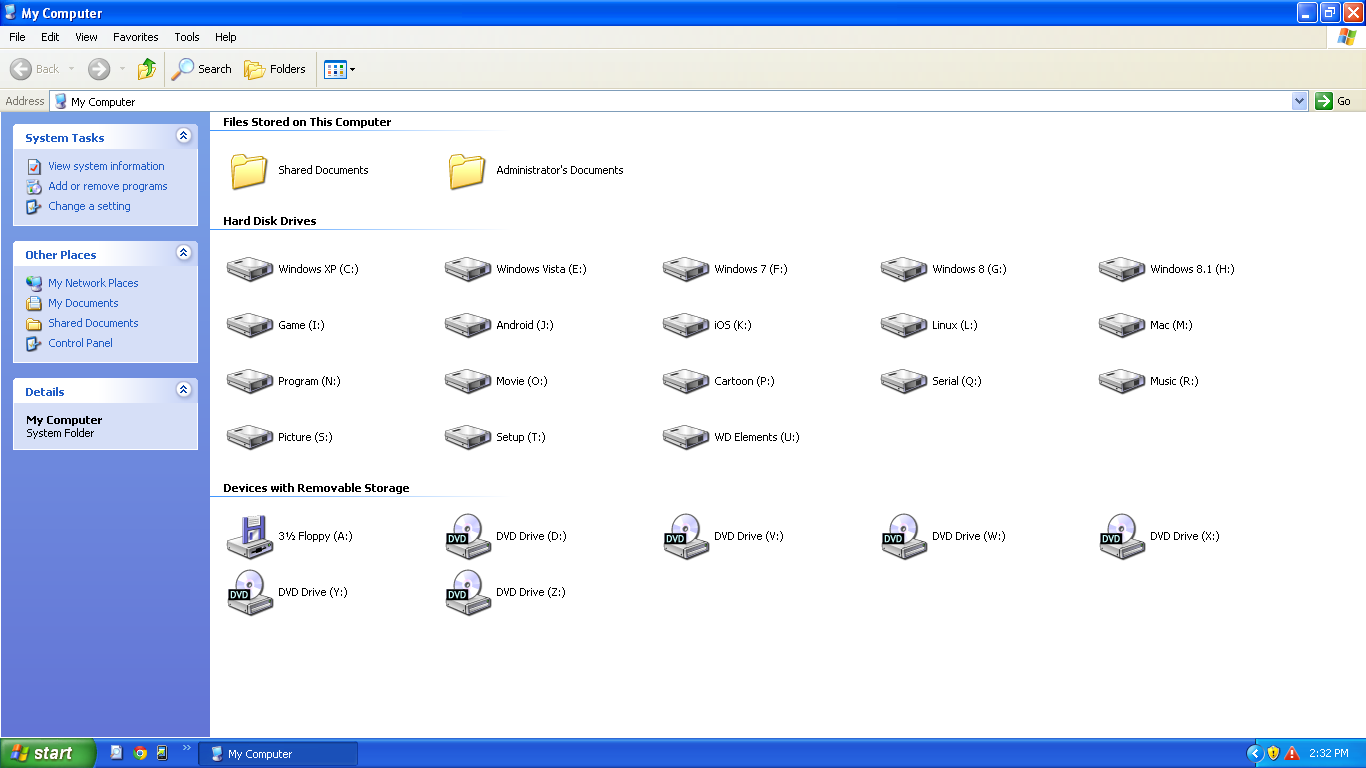The width and height of the screenshot is (1366, 768).
Task: Open the View menu
Action: tap(87, 37)
